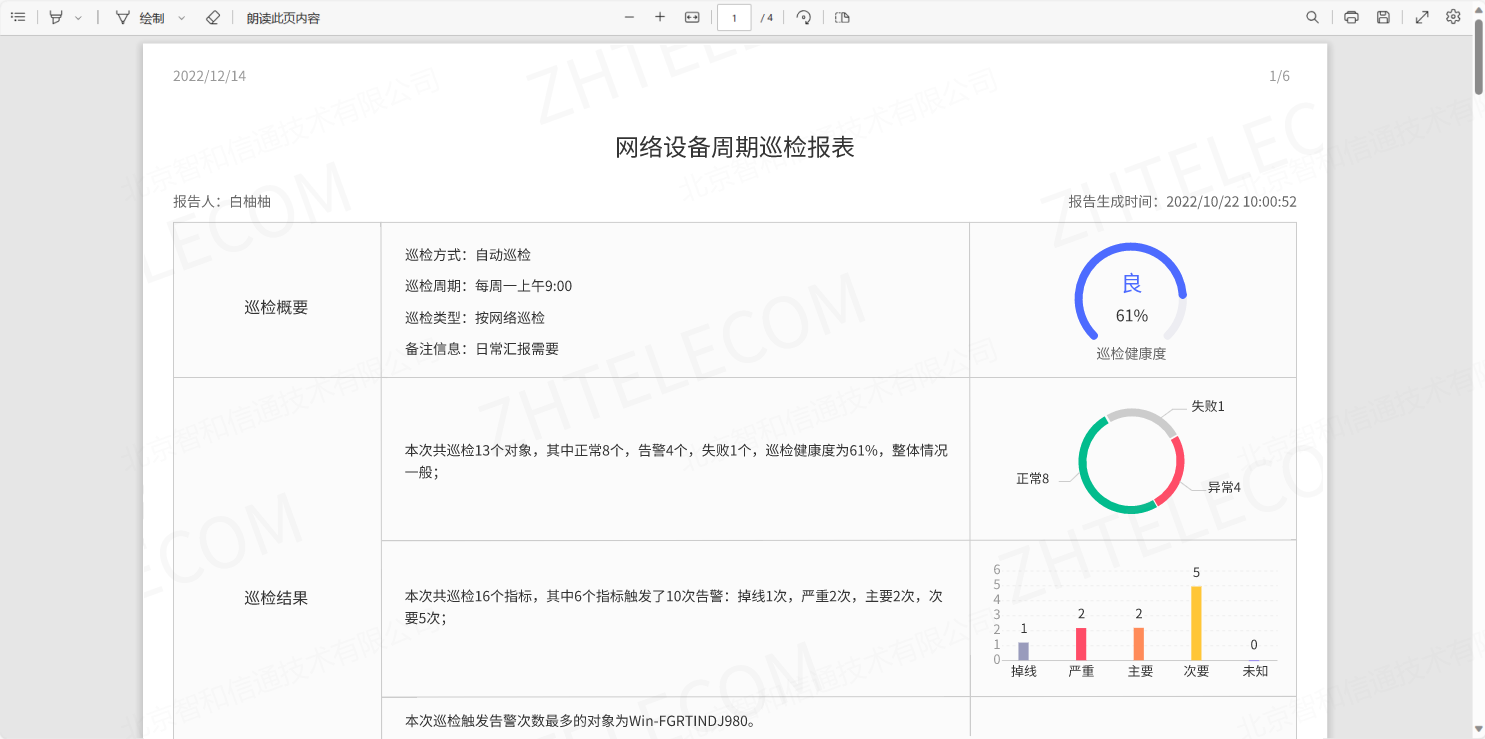1485x739 pixels.
Task: Click the line 备注信息：日常汇报需要
Action: coord(482,349)
